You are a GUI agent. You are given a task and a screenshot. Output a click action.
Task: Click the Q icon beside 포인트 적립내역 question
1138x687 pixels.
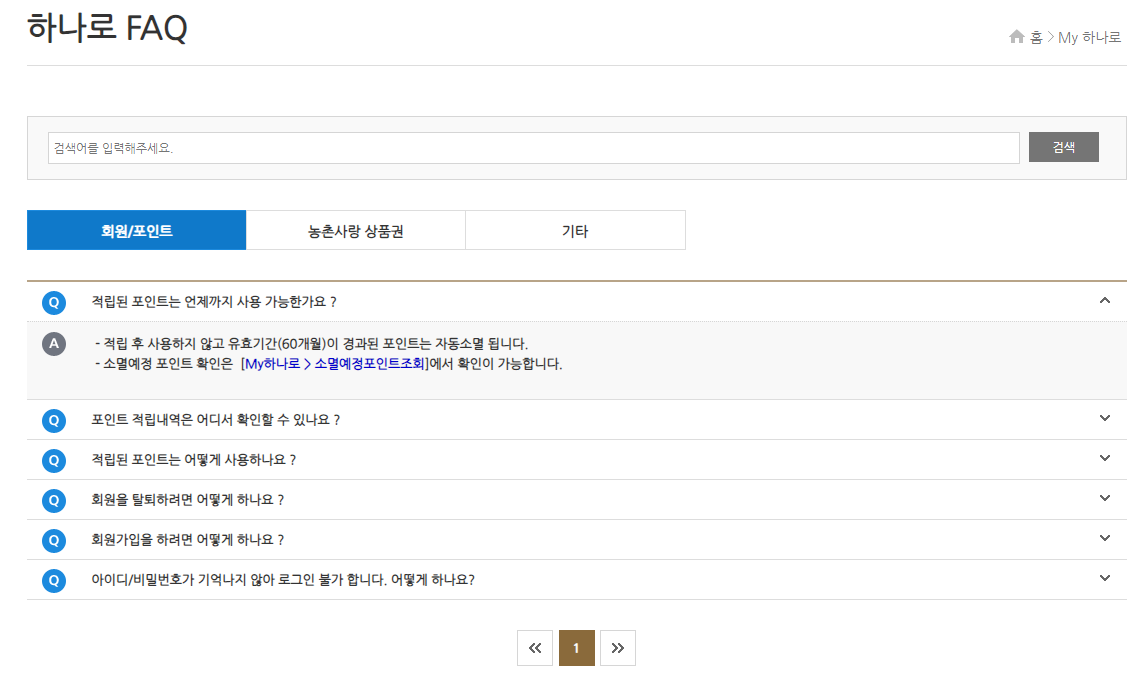[54, 419]
